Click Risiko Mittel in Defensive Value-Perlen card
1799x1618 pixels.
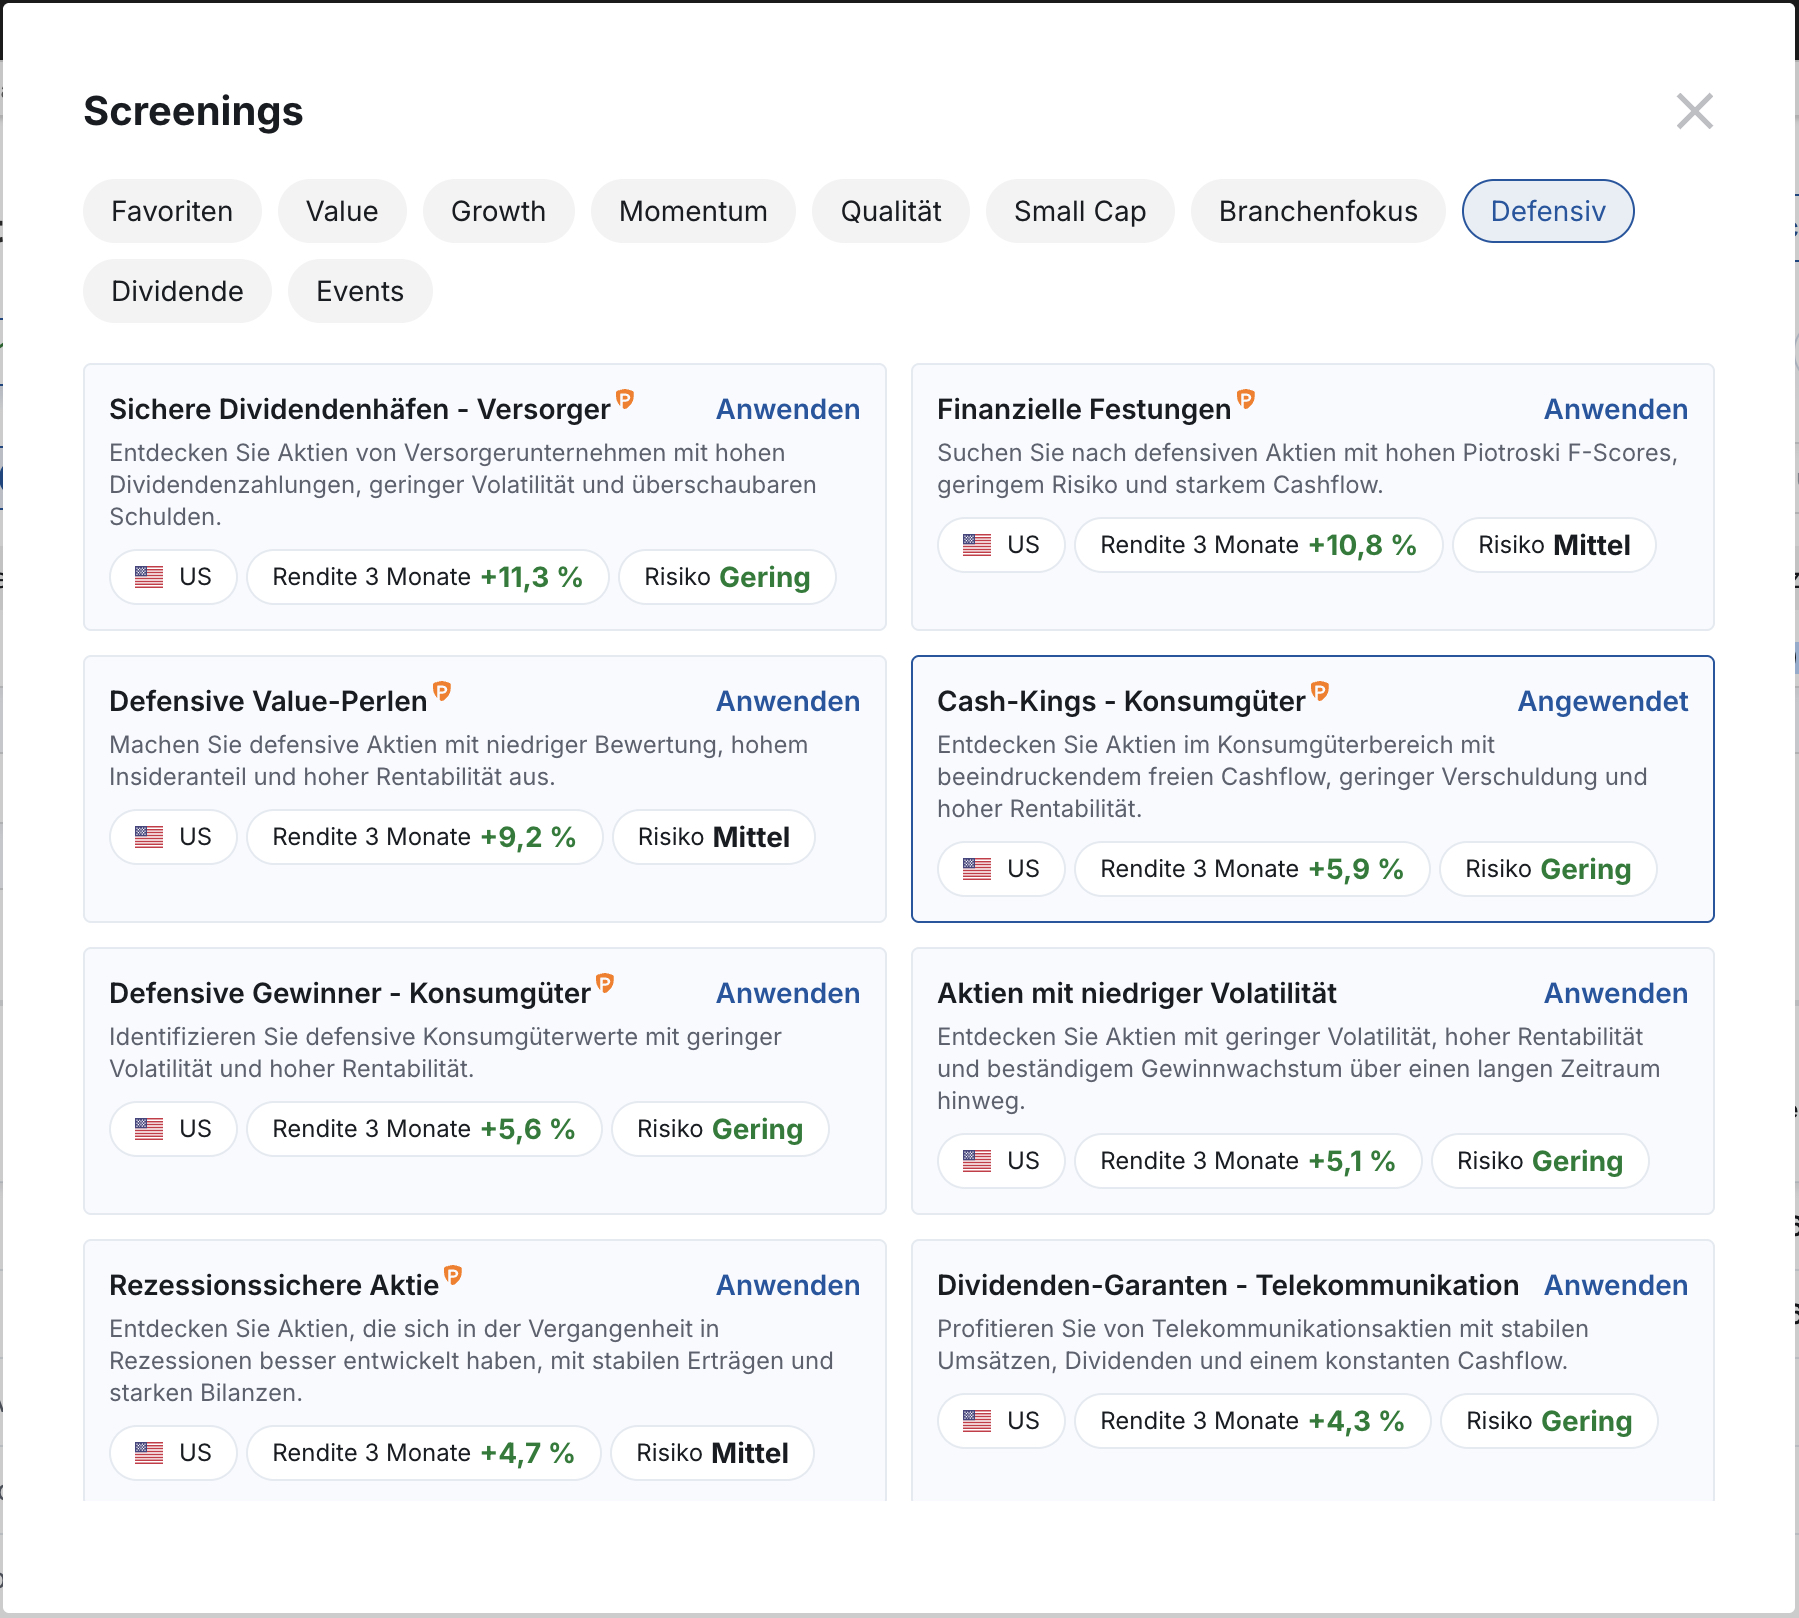coord(714,837)
